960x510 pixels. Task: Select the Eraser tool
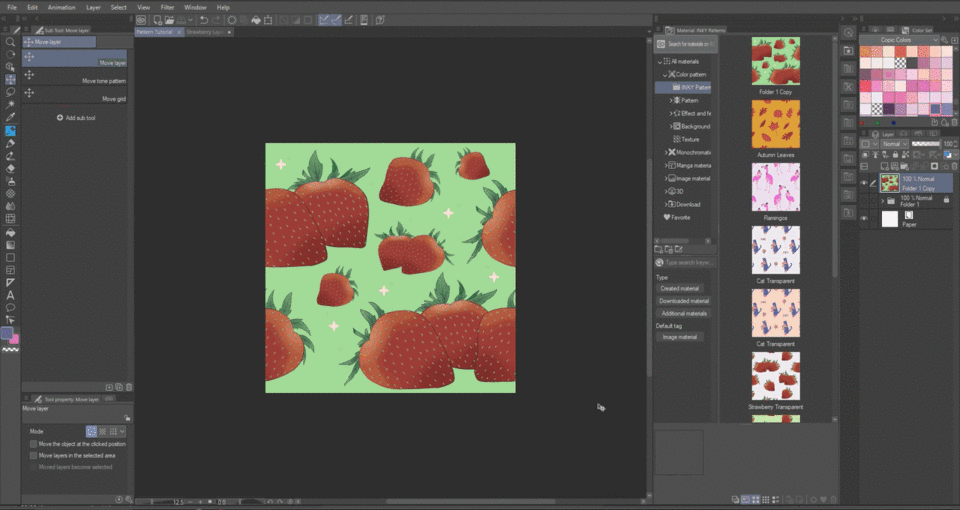coord(10,169)
